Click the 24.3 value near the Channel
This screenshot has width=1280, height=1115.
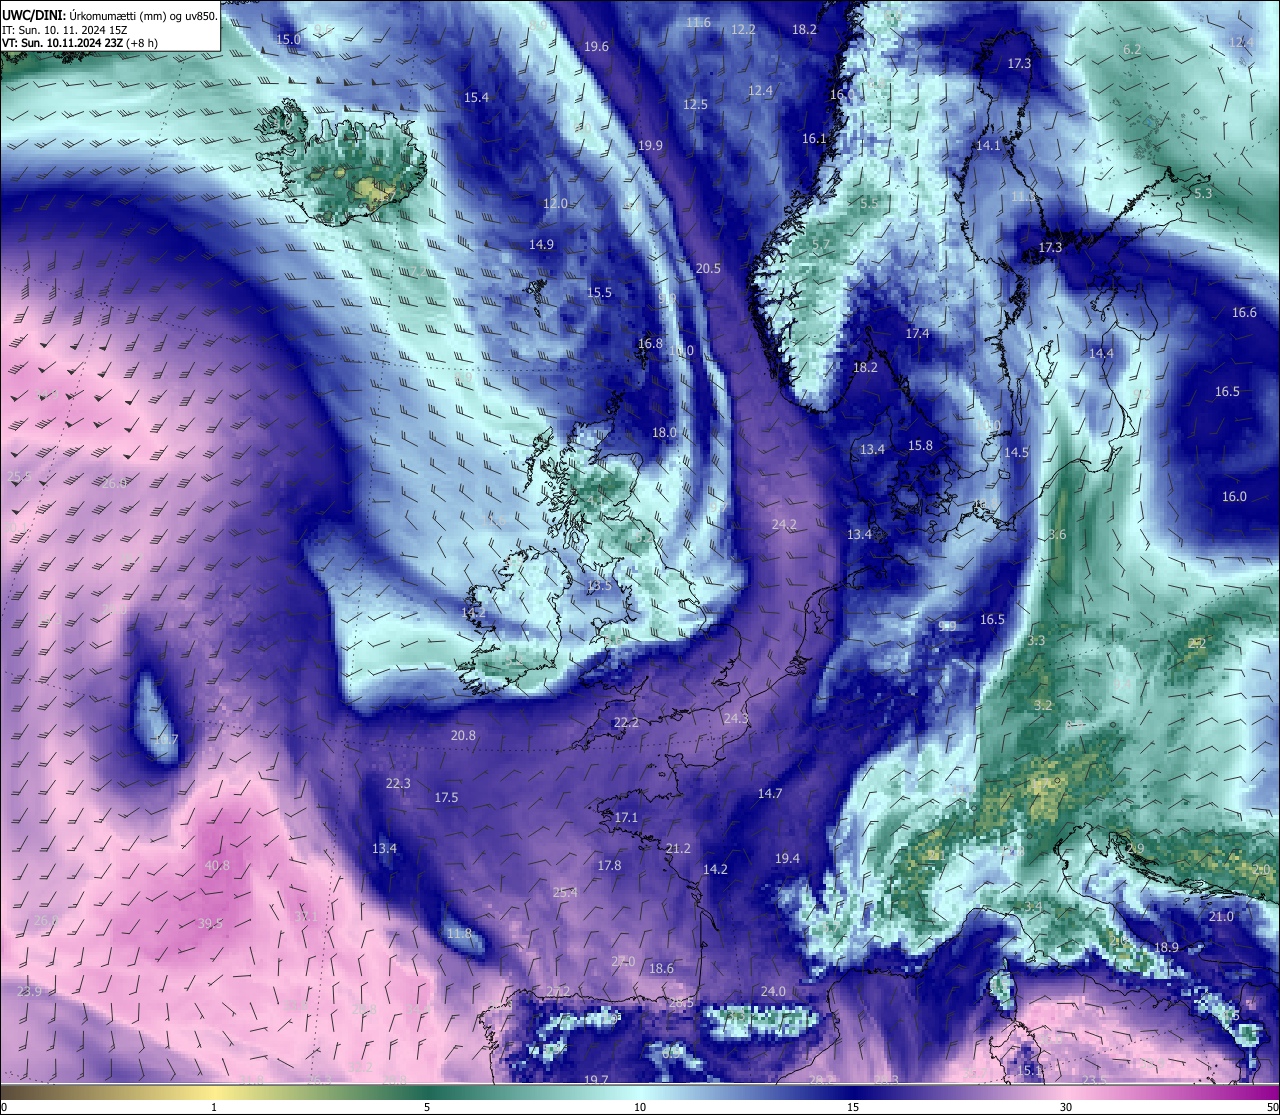[x=736, y=718]
